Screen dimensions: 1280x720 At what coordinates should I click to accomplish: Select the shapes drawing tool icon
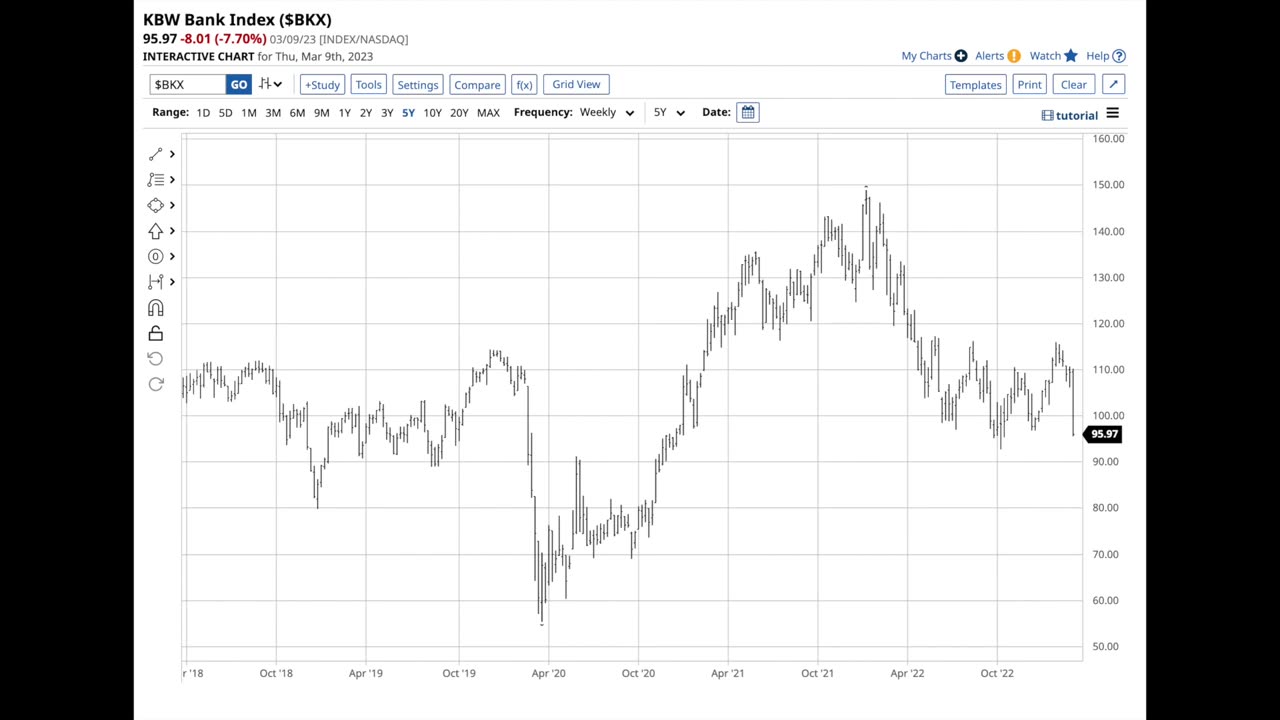(155, 205)
